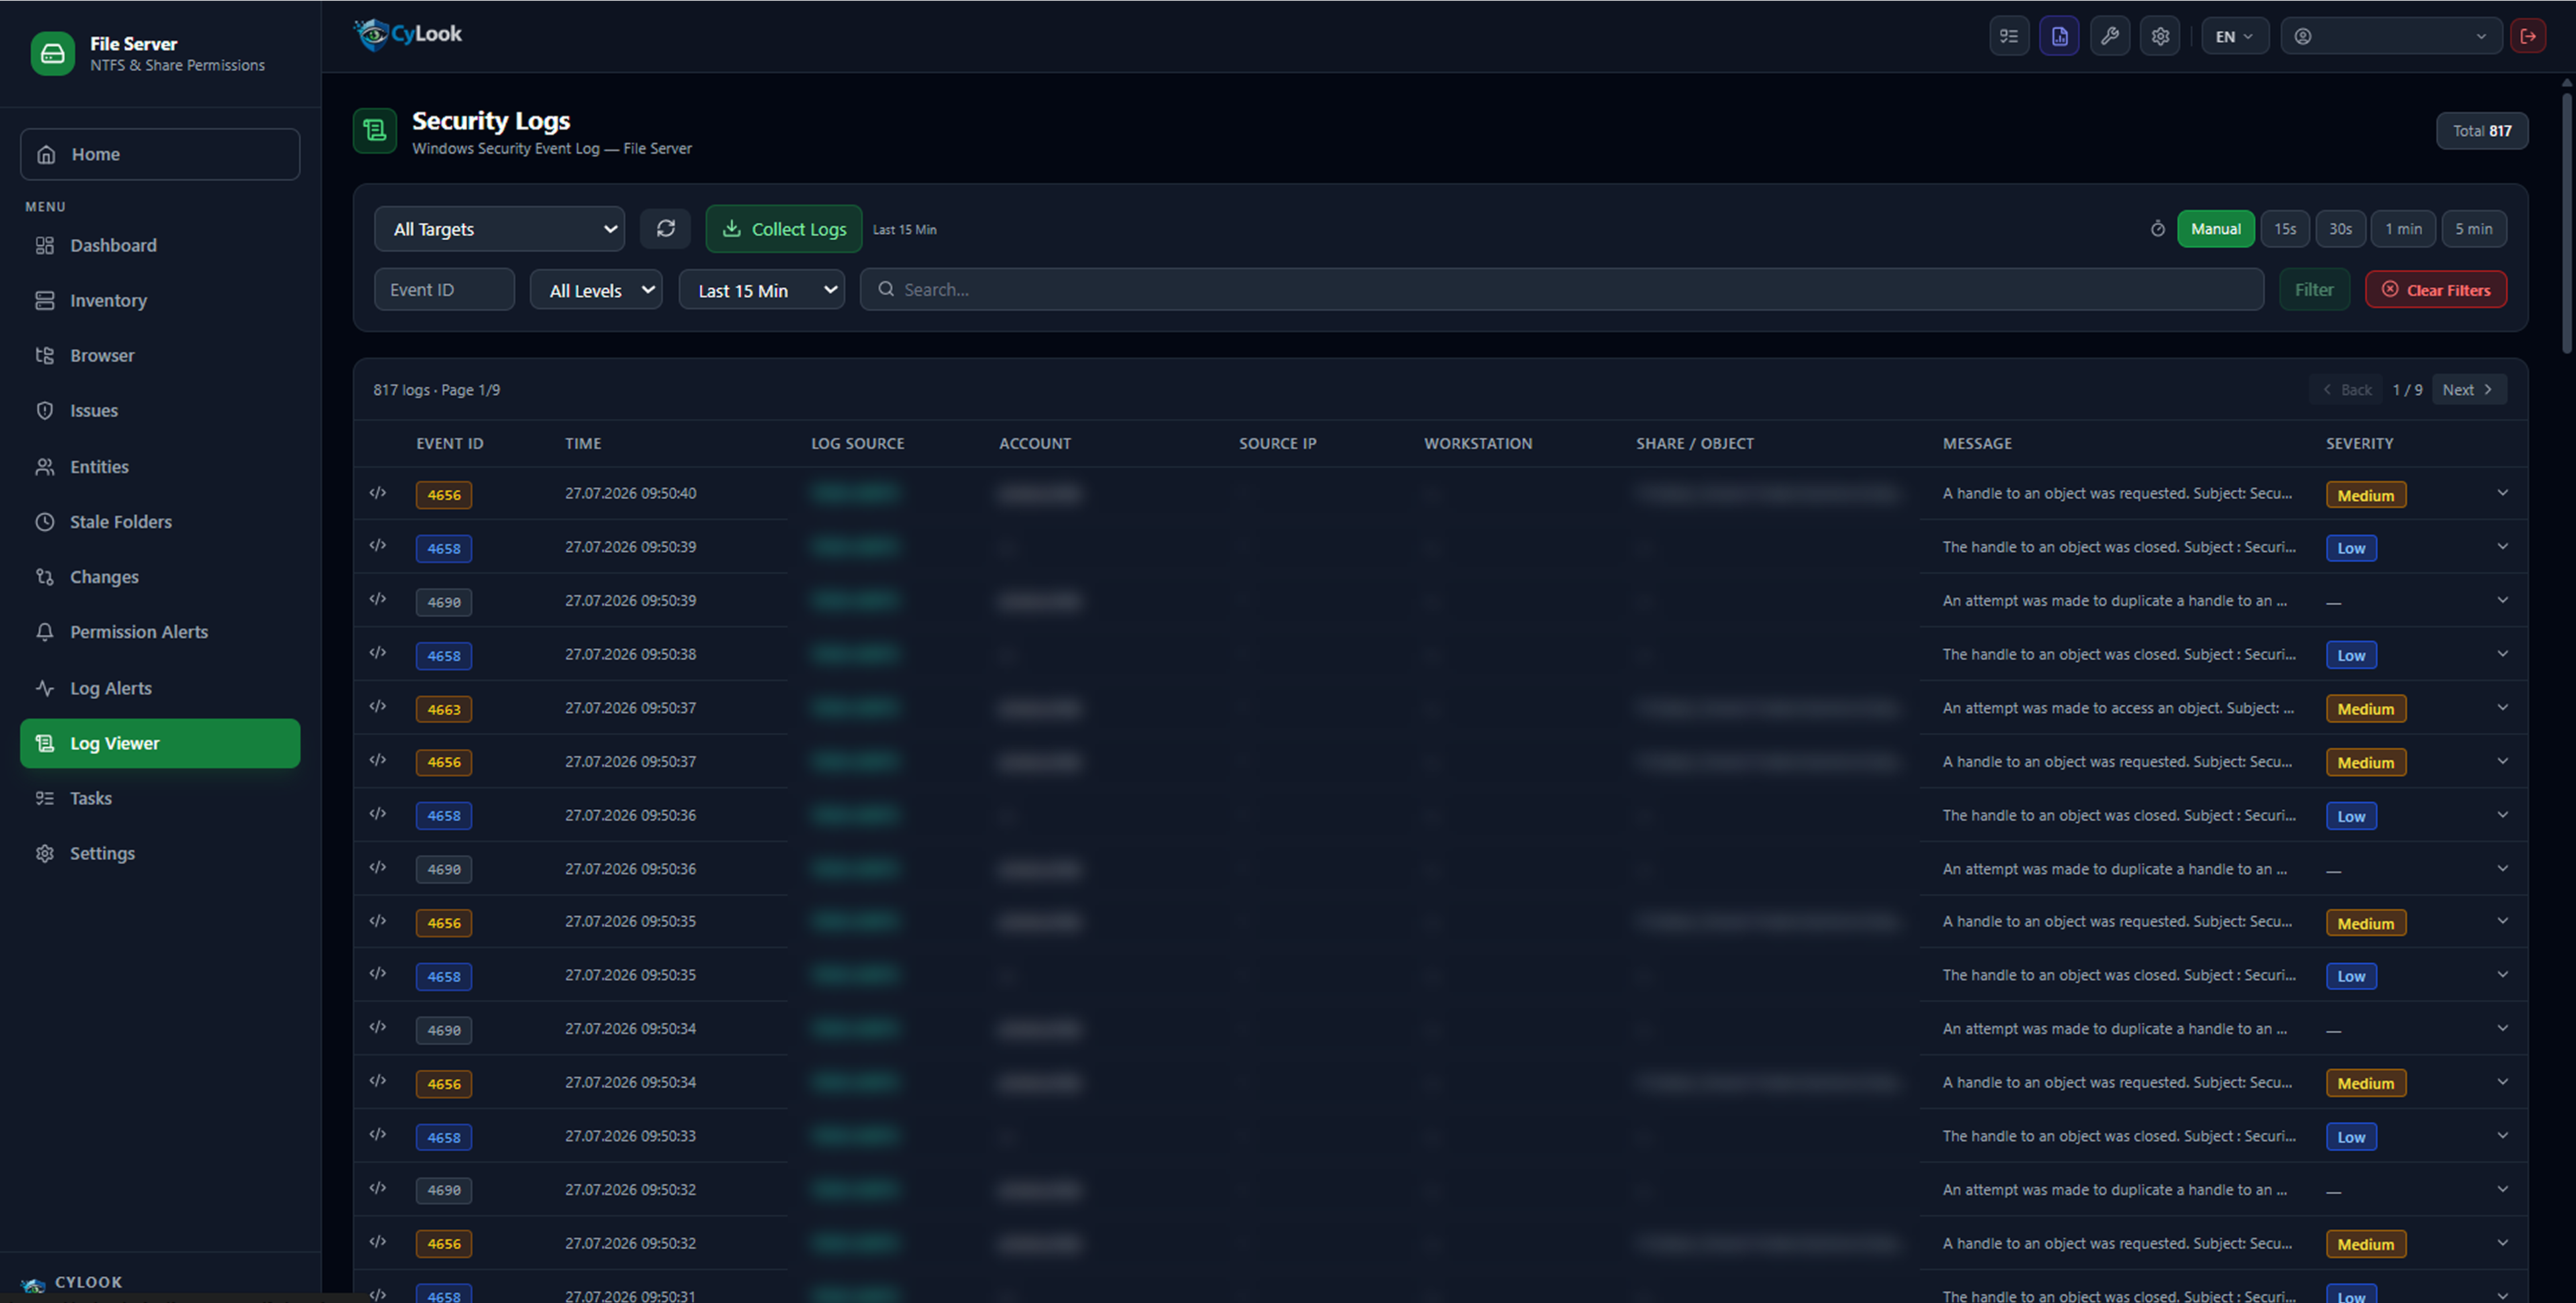Click the Medium badge on the 4663 row
Screen dimensions: 2576x1303
2366,709
